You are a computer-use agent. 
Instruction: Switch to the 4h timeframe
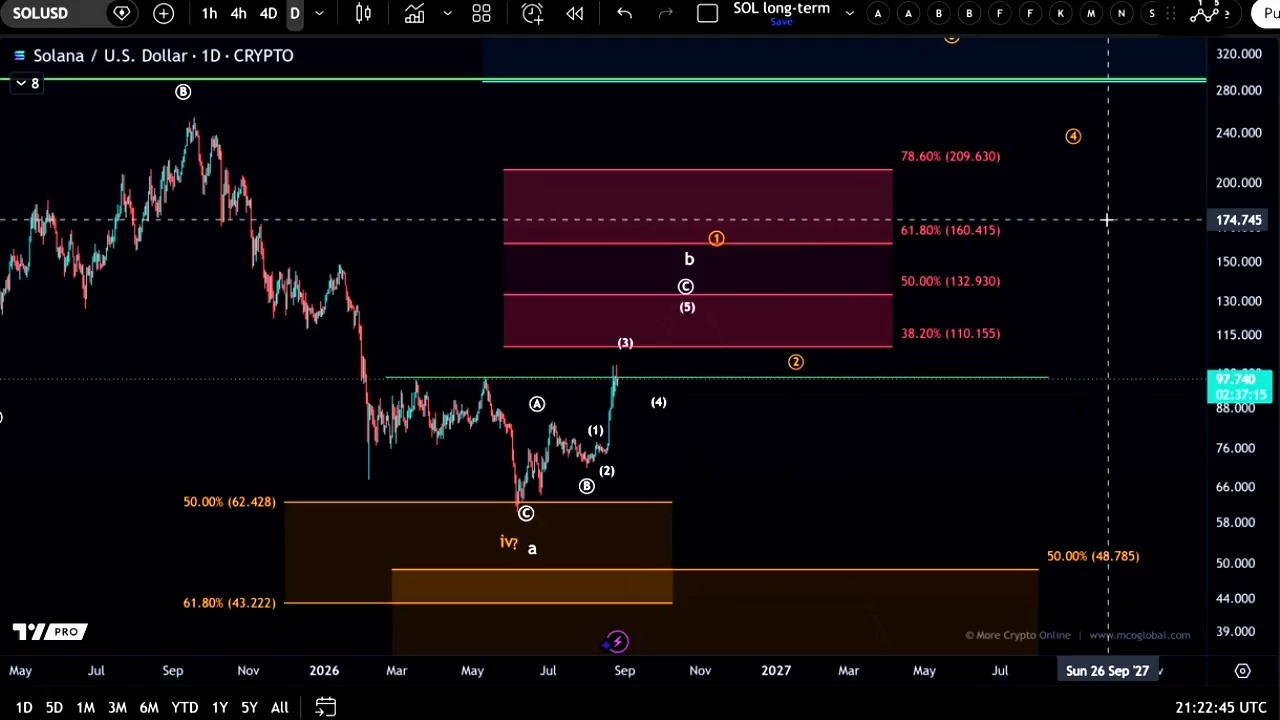238,13
